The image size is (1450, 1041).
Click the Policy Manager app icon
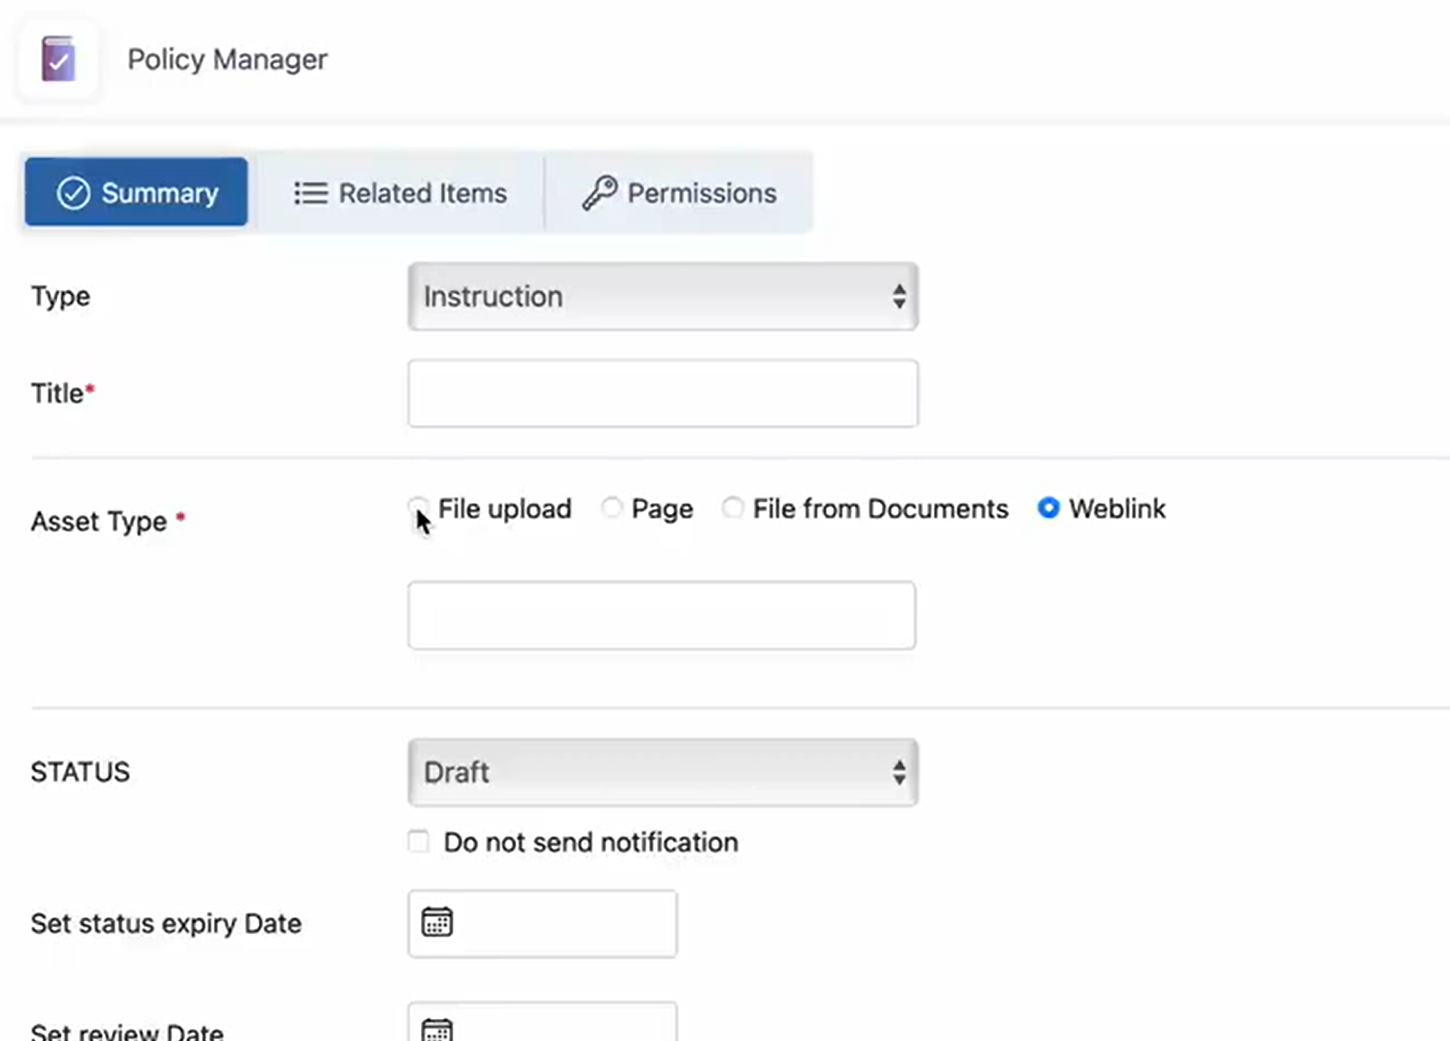(58, 60)
